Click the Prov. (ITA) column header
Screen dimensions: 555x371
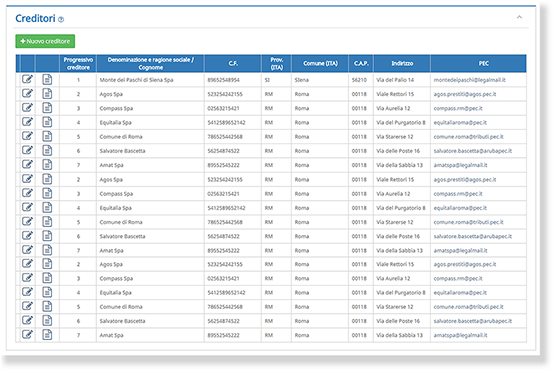coord(276,63)
